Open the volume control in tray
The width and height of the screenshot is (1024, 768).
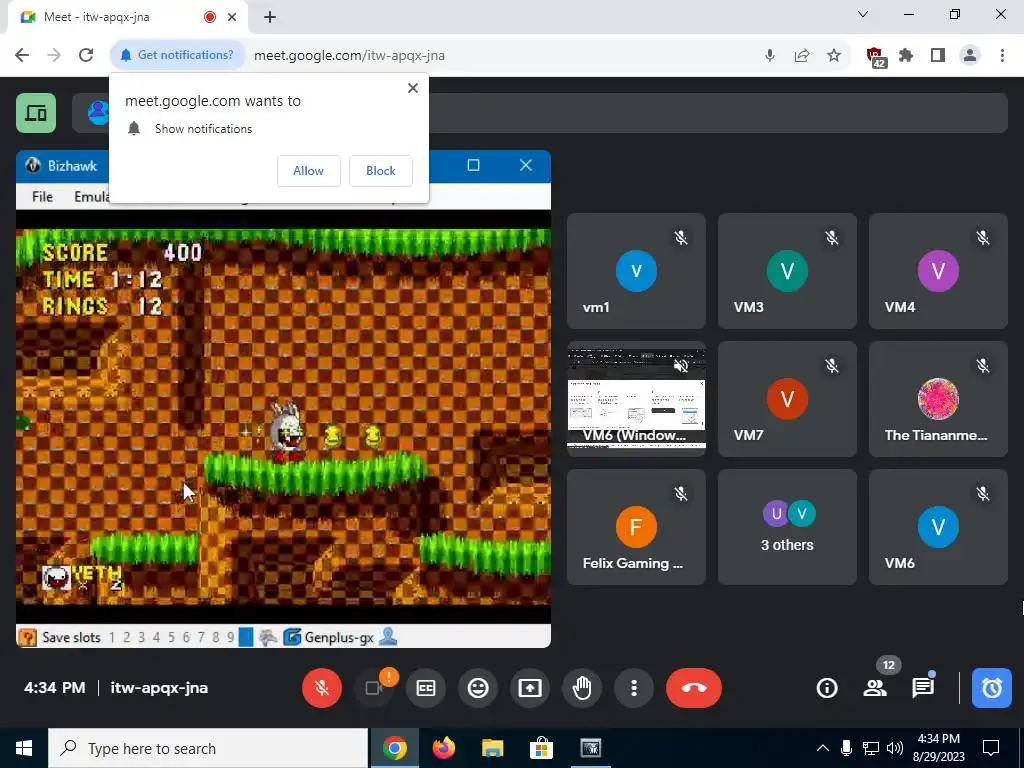895,748
